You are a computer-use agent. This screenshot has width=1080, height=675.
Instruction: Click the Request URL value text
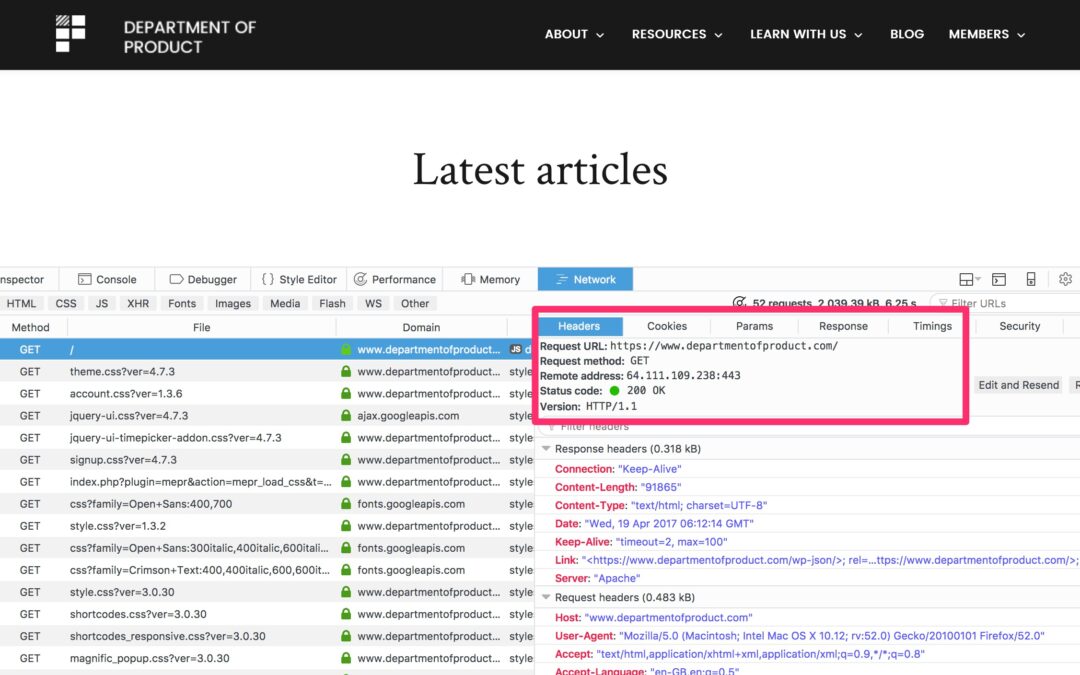724,346
